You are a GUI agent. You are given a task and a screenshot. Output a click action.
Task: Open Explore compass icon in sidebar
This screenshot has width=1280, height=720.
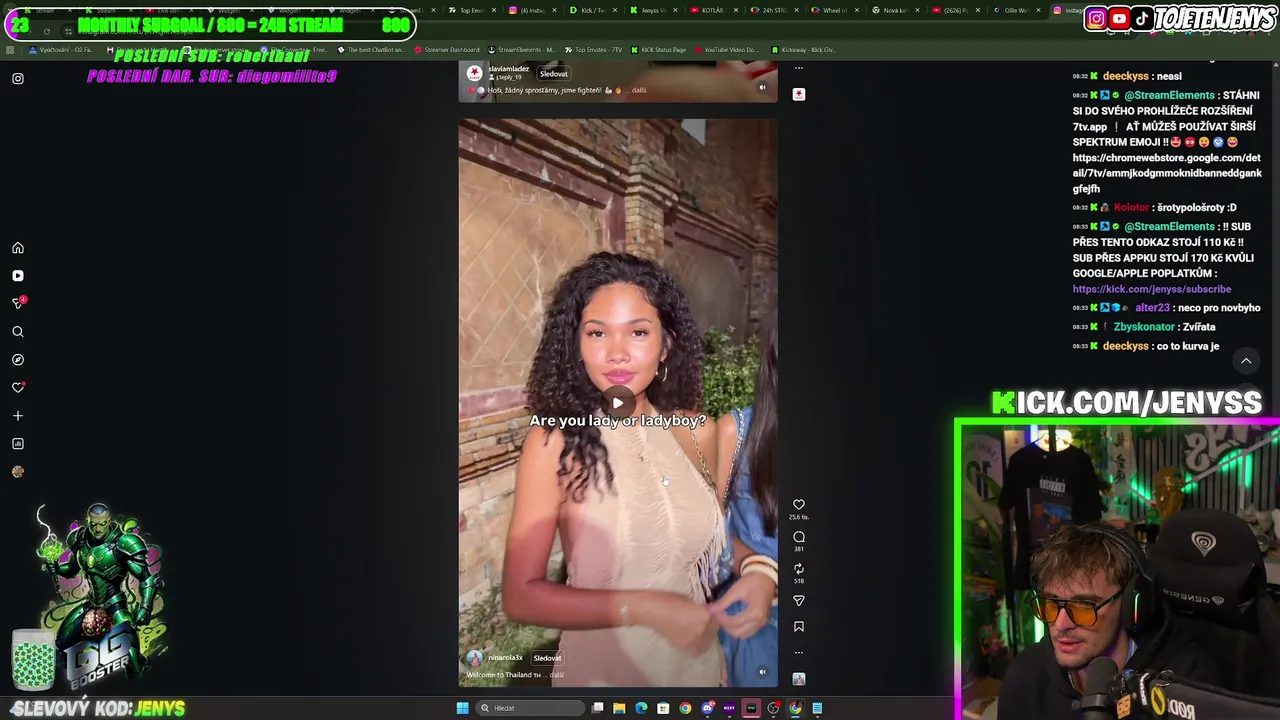point(18,360)
